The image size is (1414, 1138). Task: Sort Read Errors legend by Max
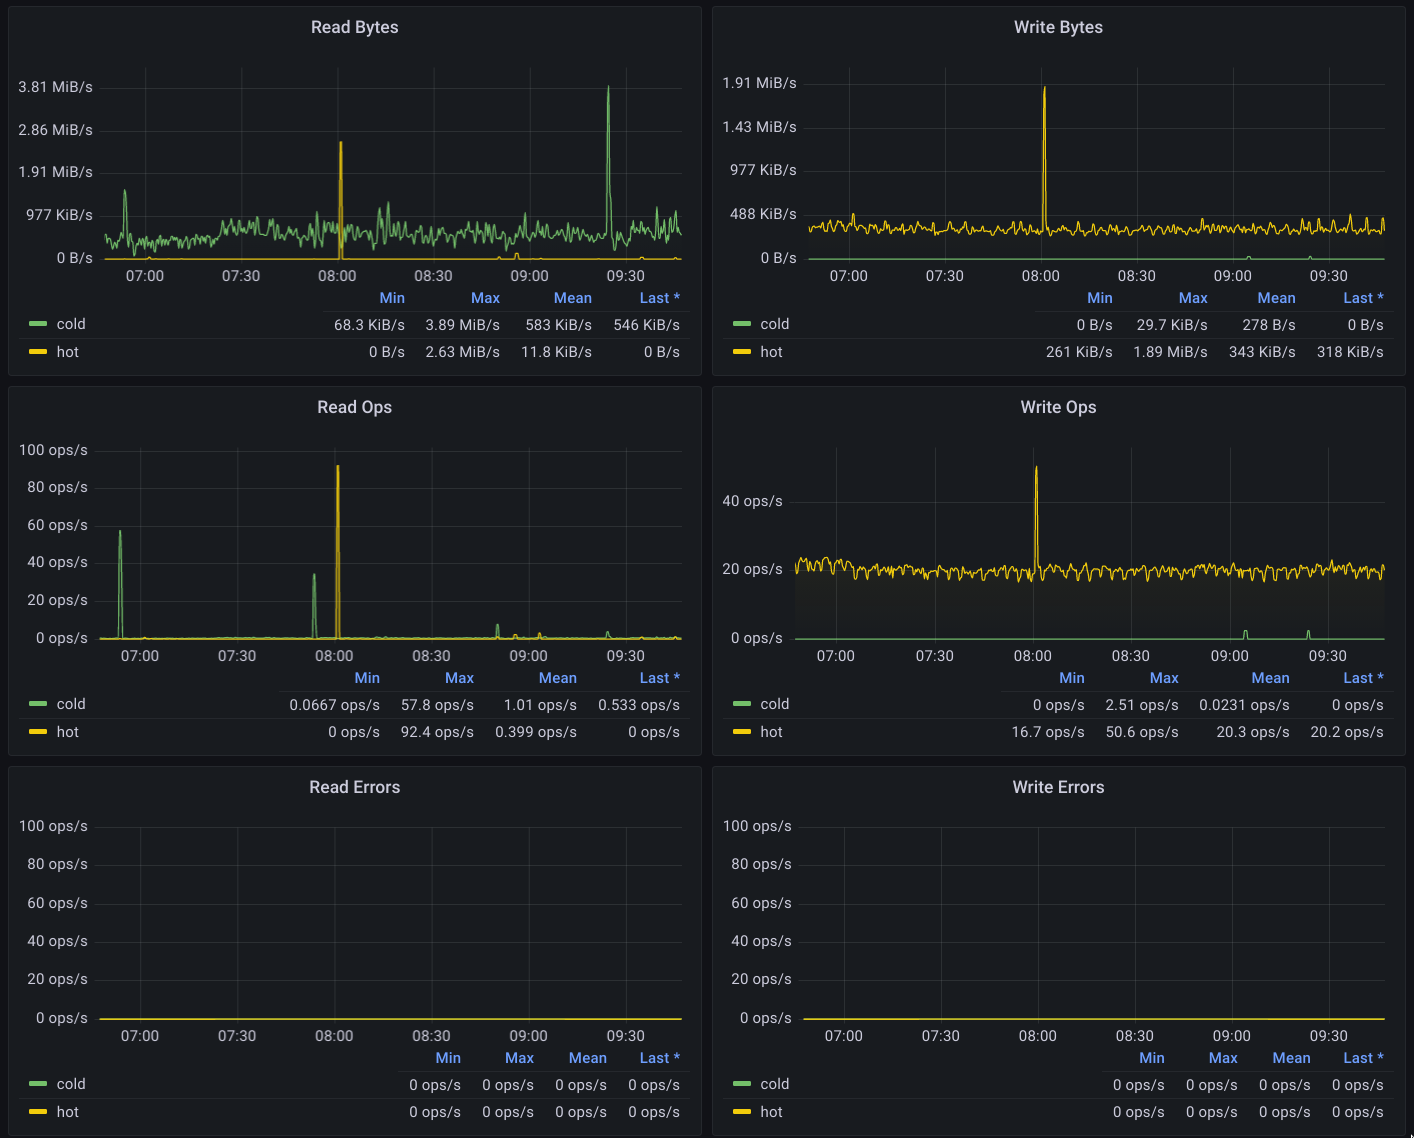[x=519, y=1058]
